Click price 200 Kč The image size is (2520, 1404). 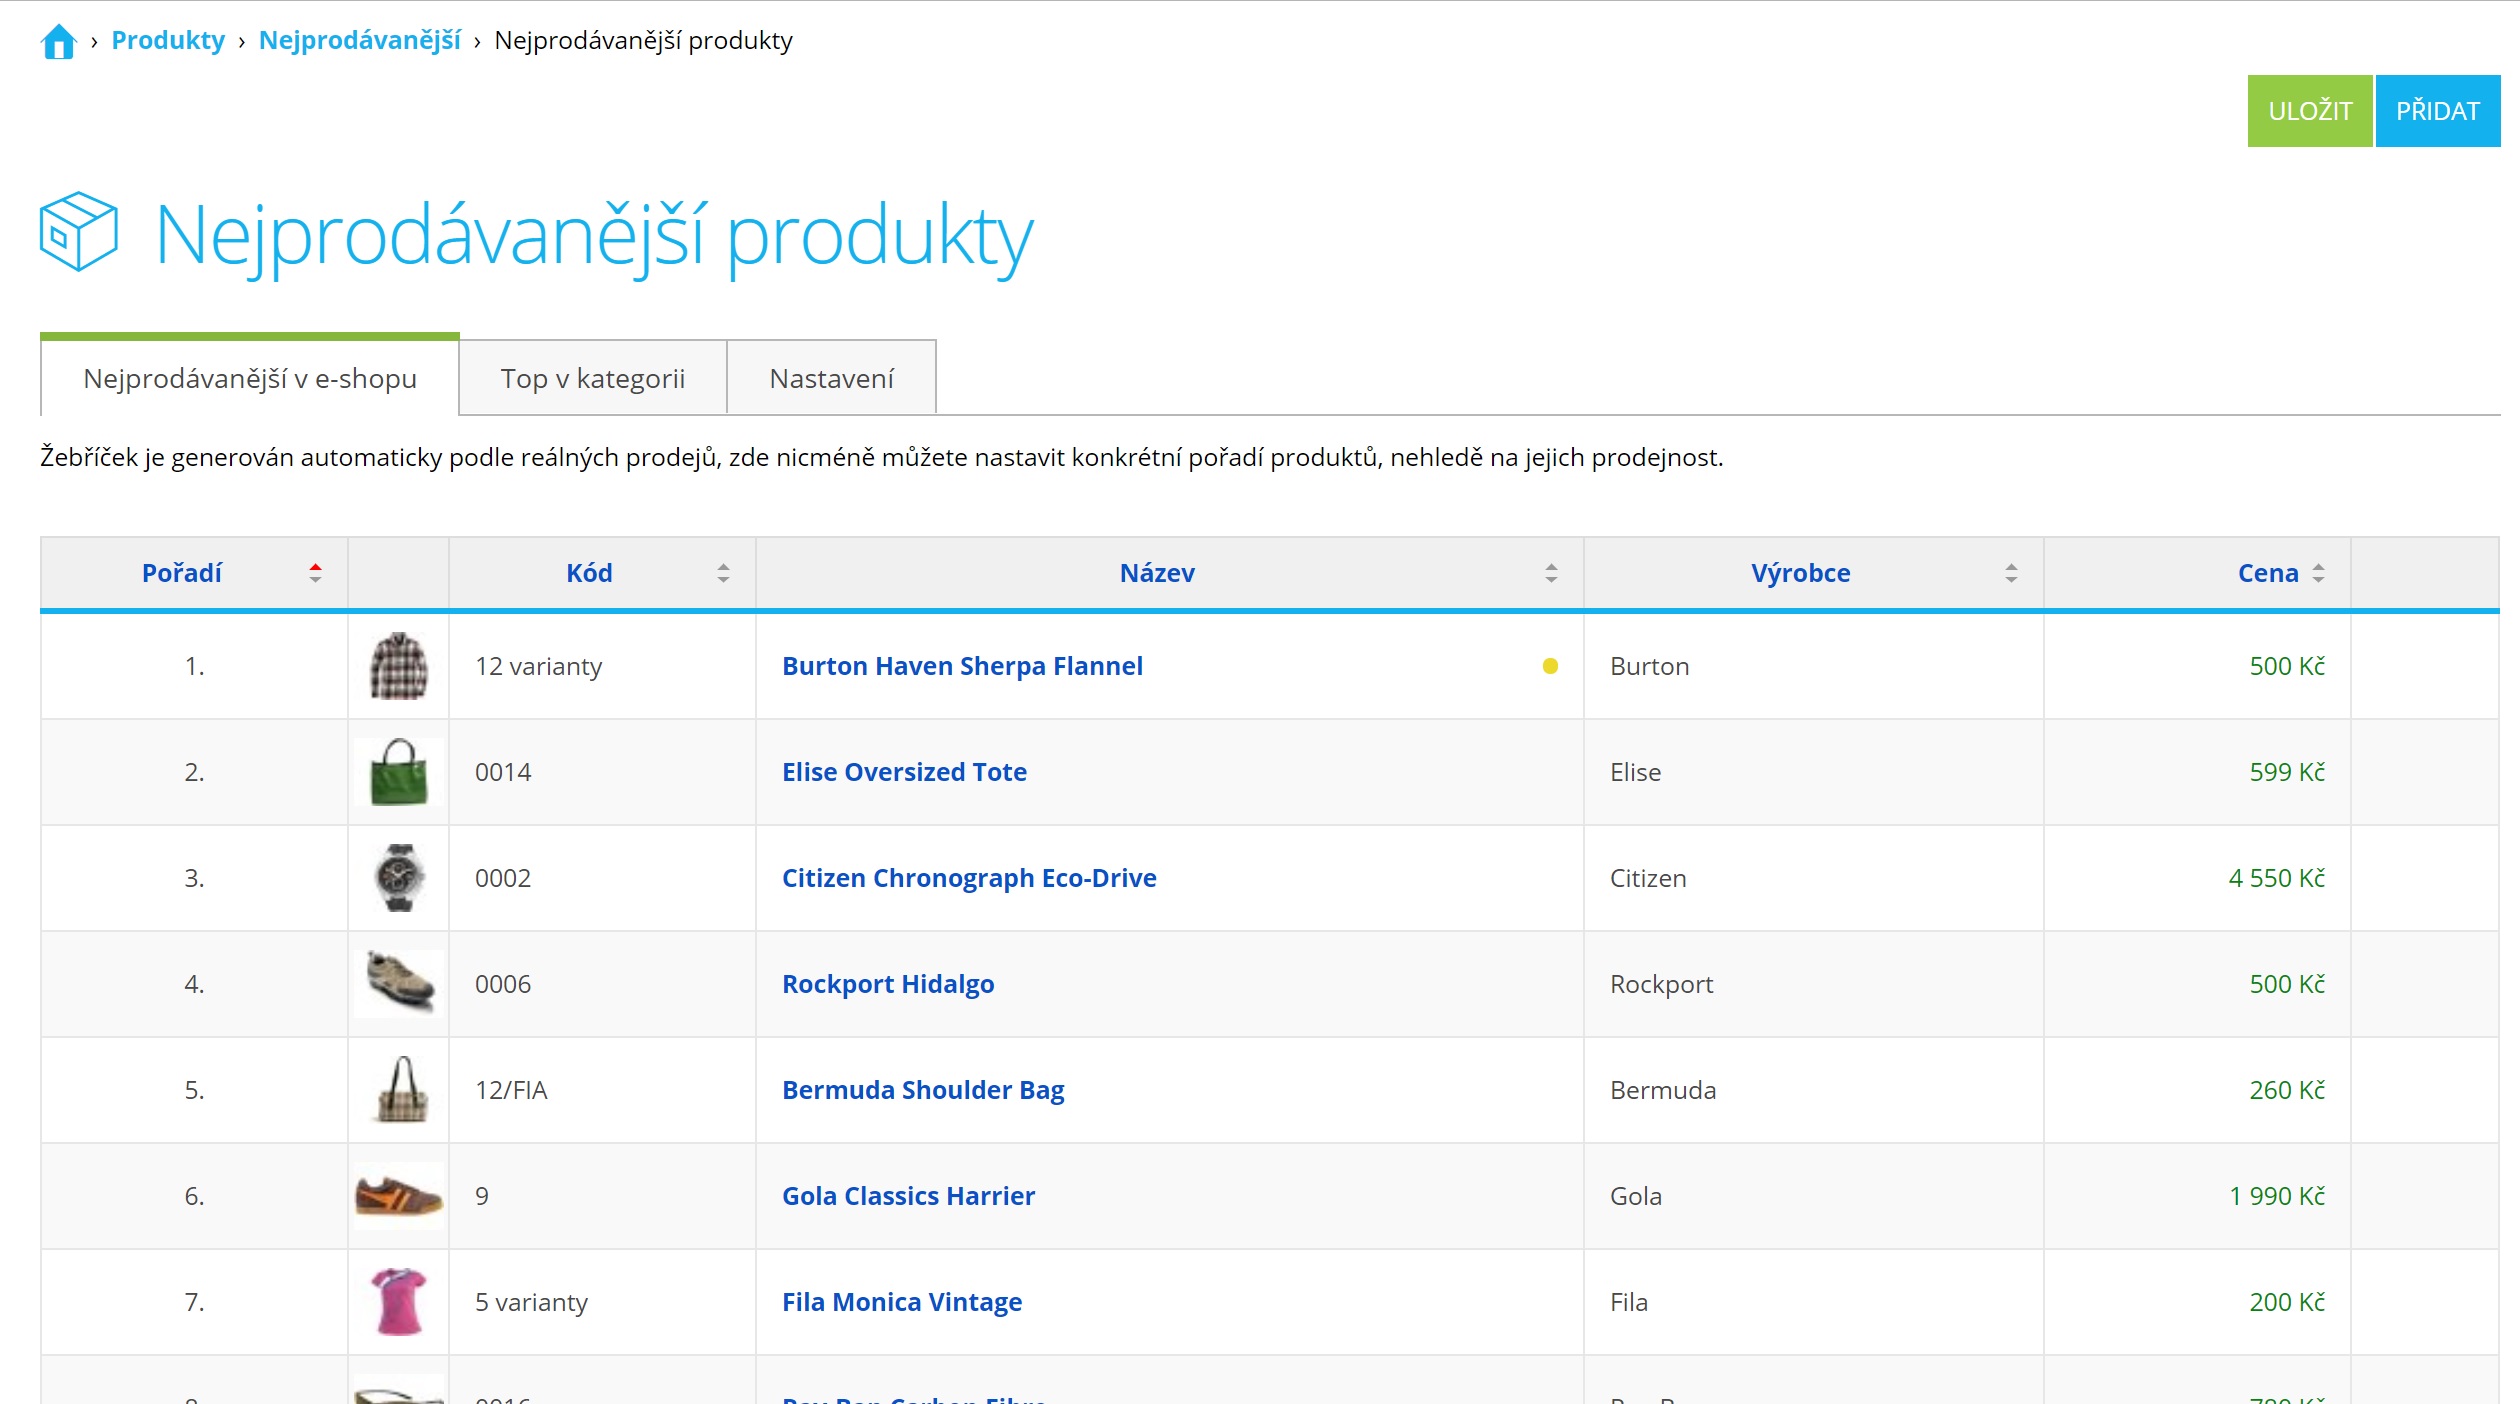point(2287,1302)
